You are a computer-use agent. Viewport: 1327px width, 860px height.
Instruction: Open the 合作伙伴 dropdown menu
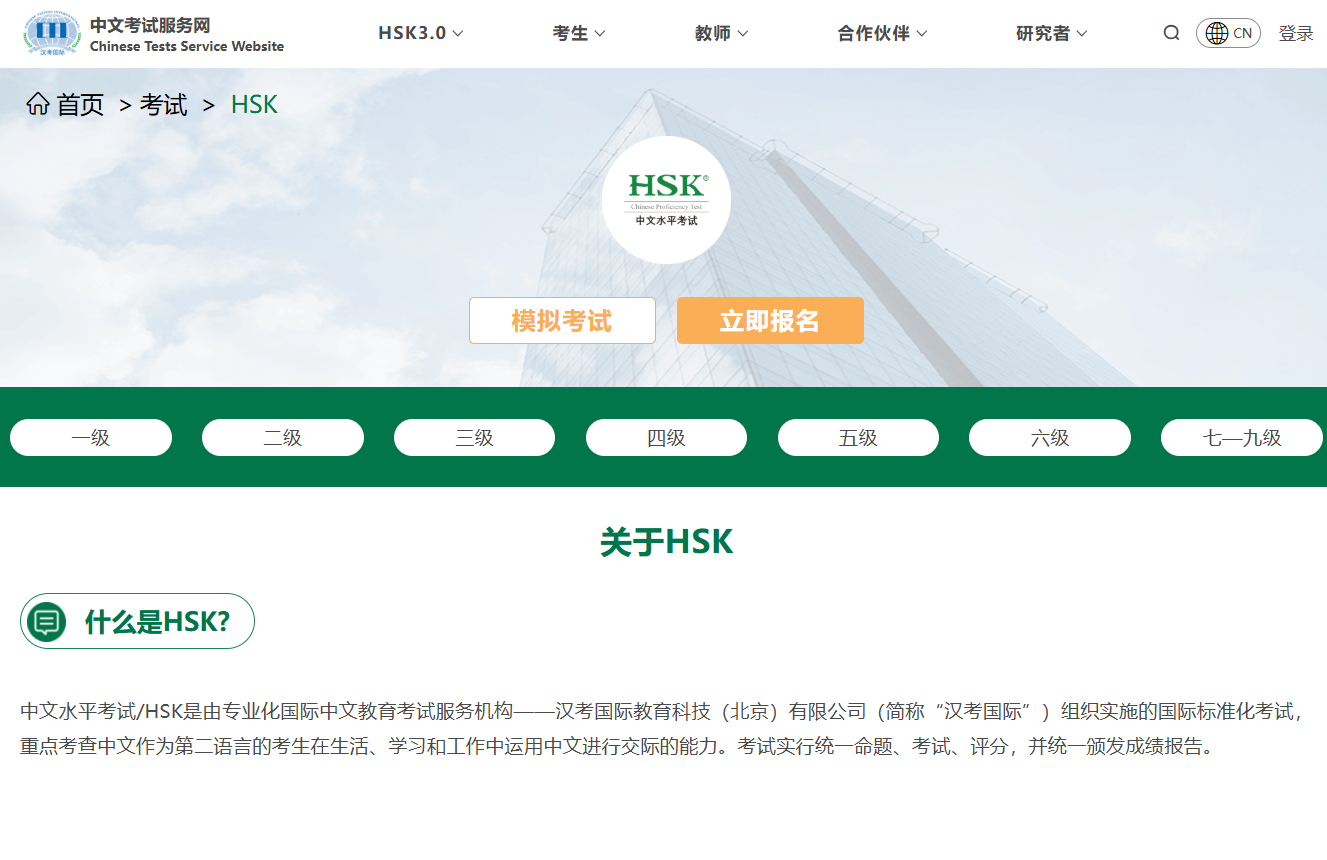881,32
